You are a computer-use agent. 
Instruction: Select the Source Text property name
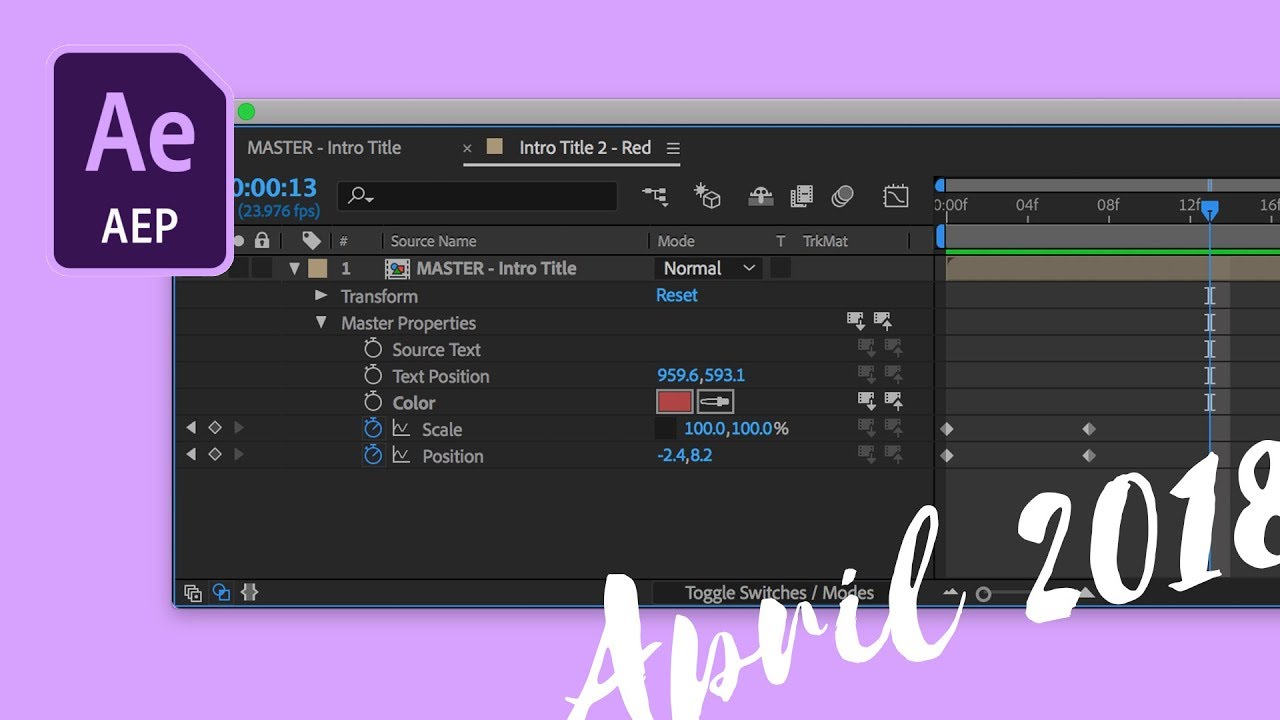(436, 349)
